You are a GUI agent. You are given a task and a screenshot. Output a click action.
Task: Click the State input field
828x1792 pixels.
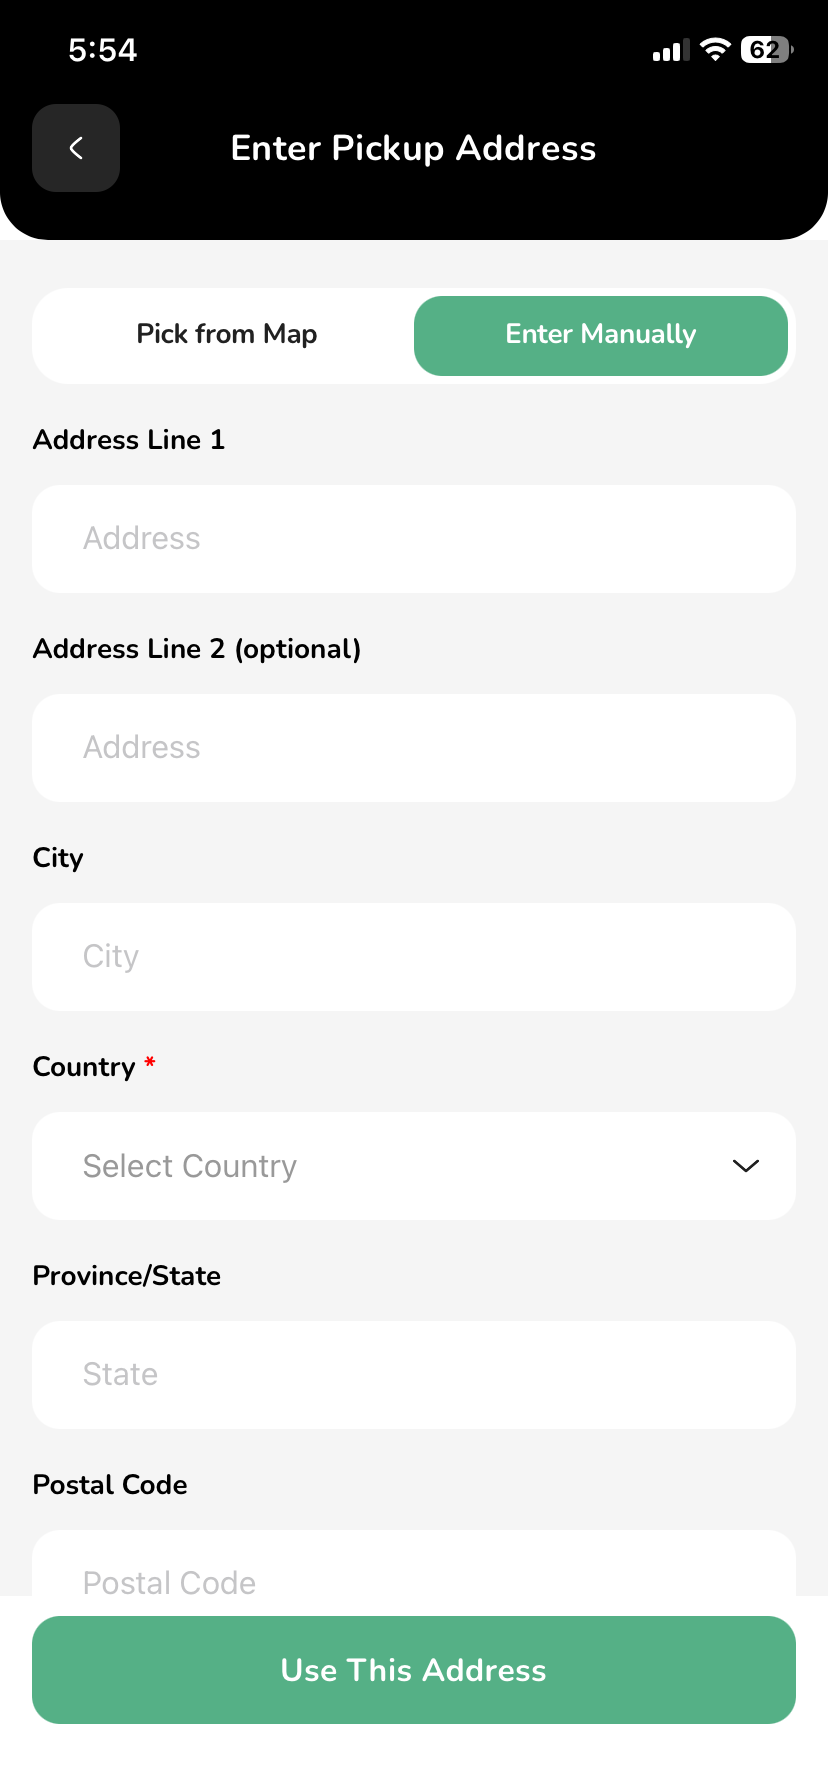pyautogui.click(x=414, y=1375)
